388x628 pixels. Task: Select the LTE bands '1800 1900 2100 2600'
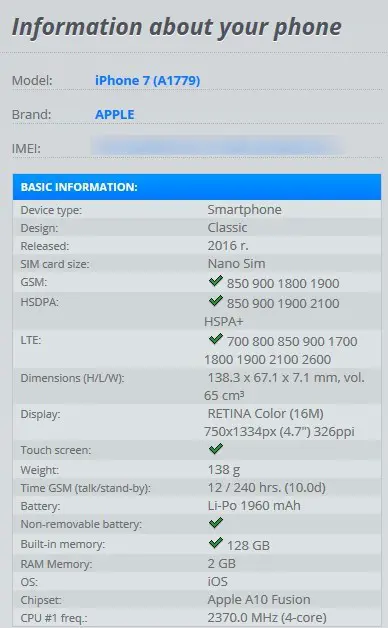point(267,360)
